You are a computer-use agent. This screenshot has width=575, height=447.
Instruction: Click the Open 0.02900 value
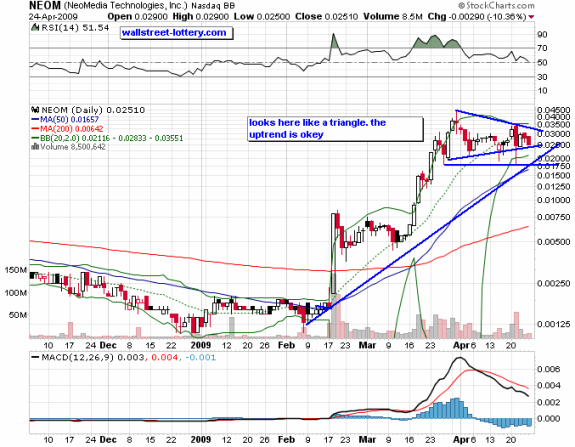(138, 17)
